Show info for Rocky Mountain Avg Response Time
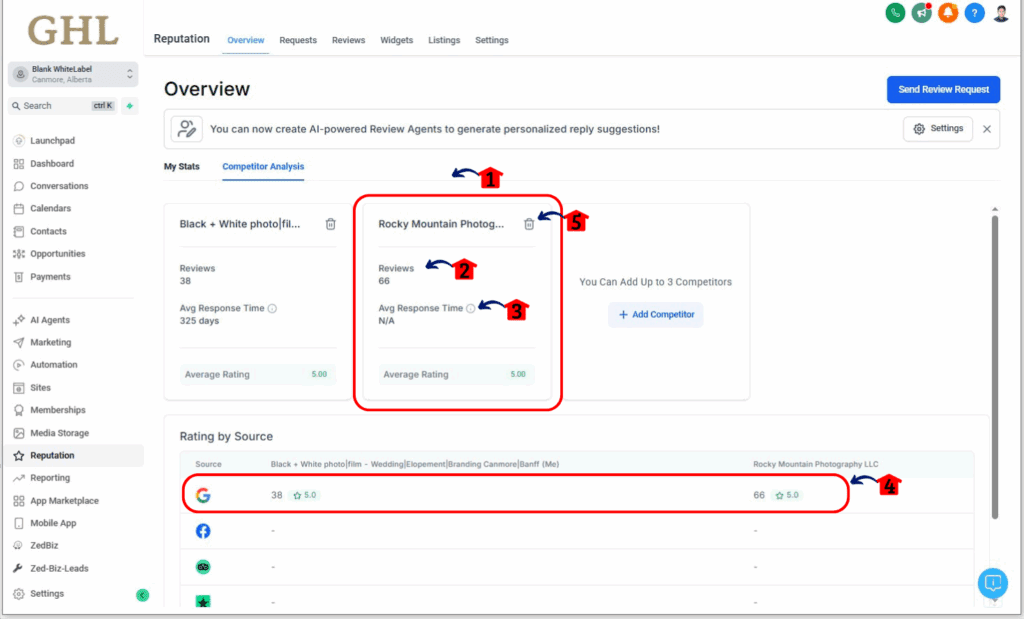 coord(470,308)
